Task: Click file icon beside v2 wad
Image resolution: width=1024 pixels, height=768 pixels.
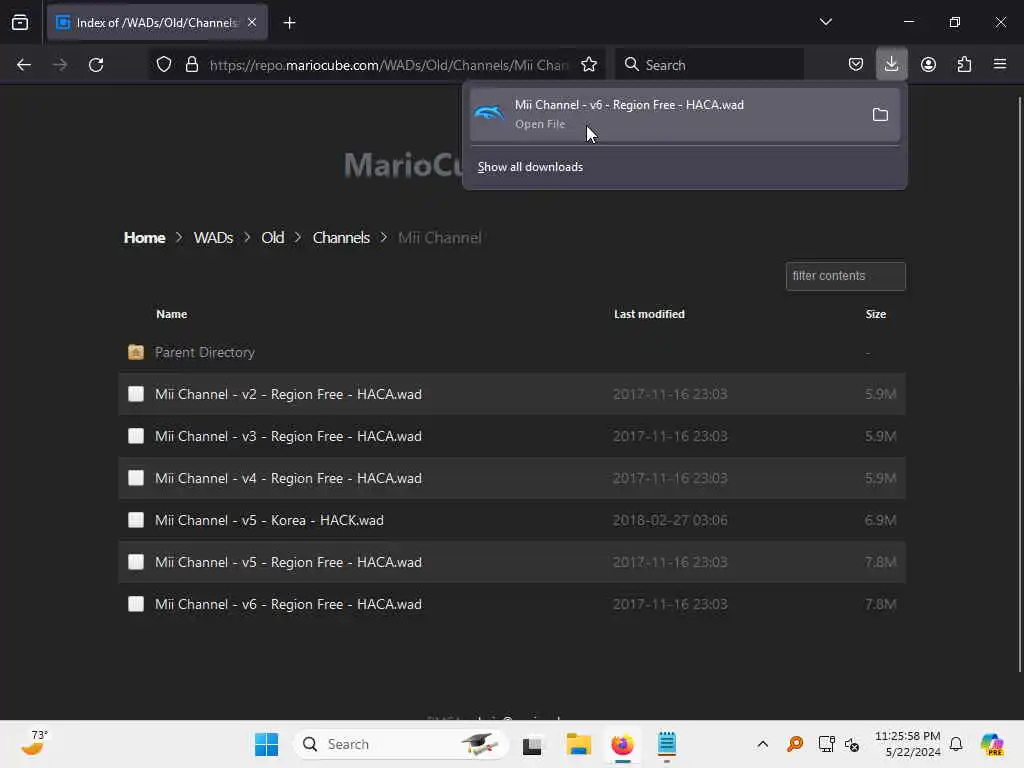Action: tap(136, 394)
